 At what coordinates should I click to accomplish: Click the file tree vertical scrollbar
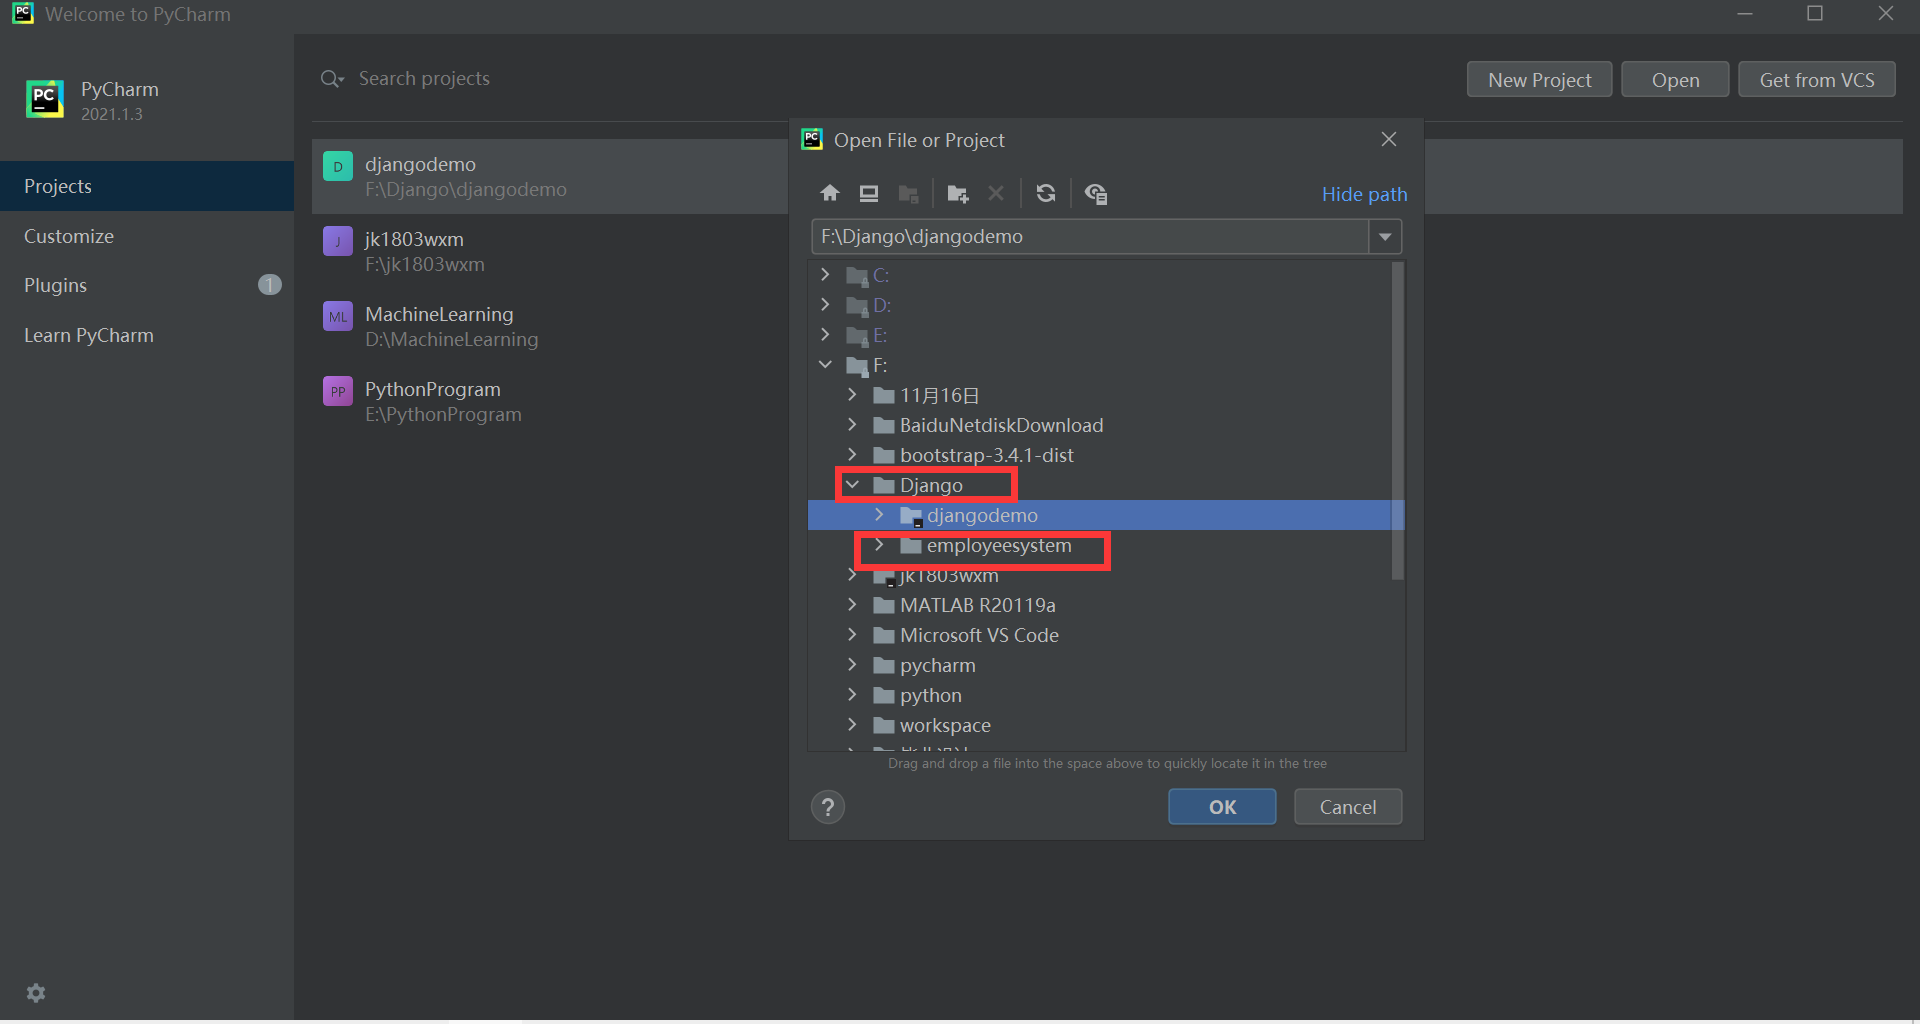click(1398, 420)
